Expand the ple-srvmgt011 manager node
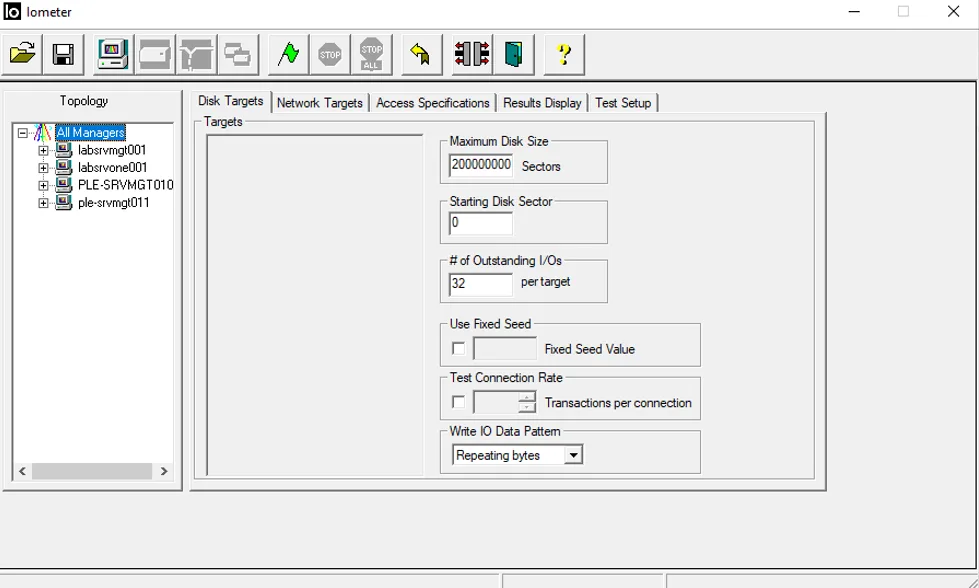The width and height of the screenshot is (979, 588). pos(43,203)
